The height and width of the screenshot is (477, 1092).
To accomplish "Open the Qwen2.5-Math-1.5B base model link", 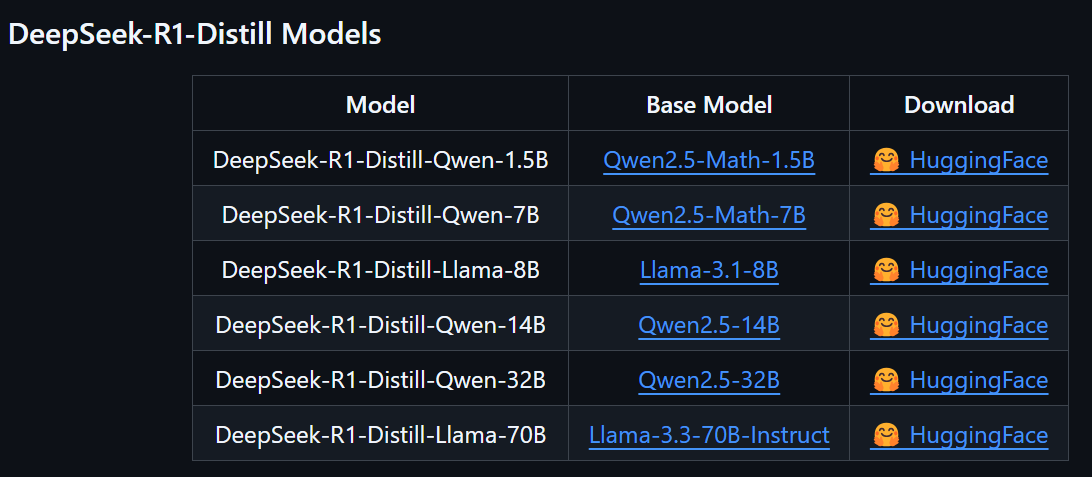I will (x=709, y=160).
